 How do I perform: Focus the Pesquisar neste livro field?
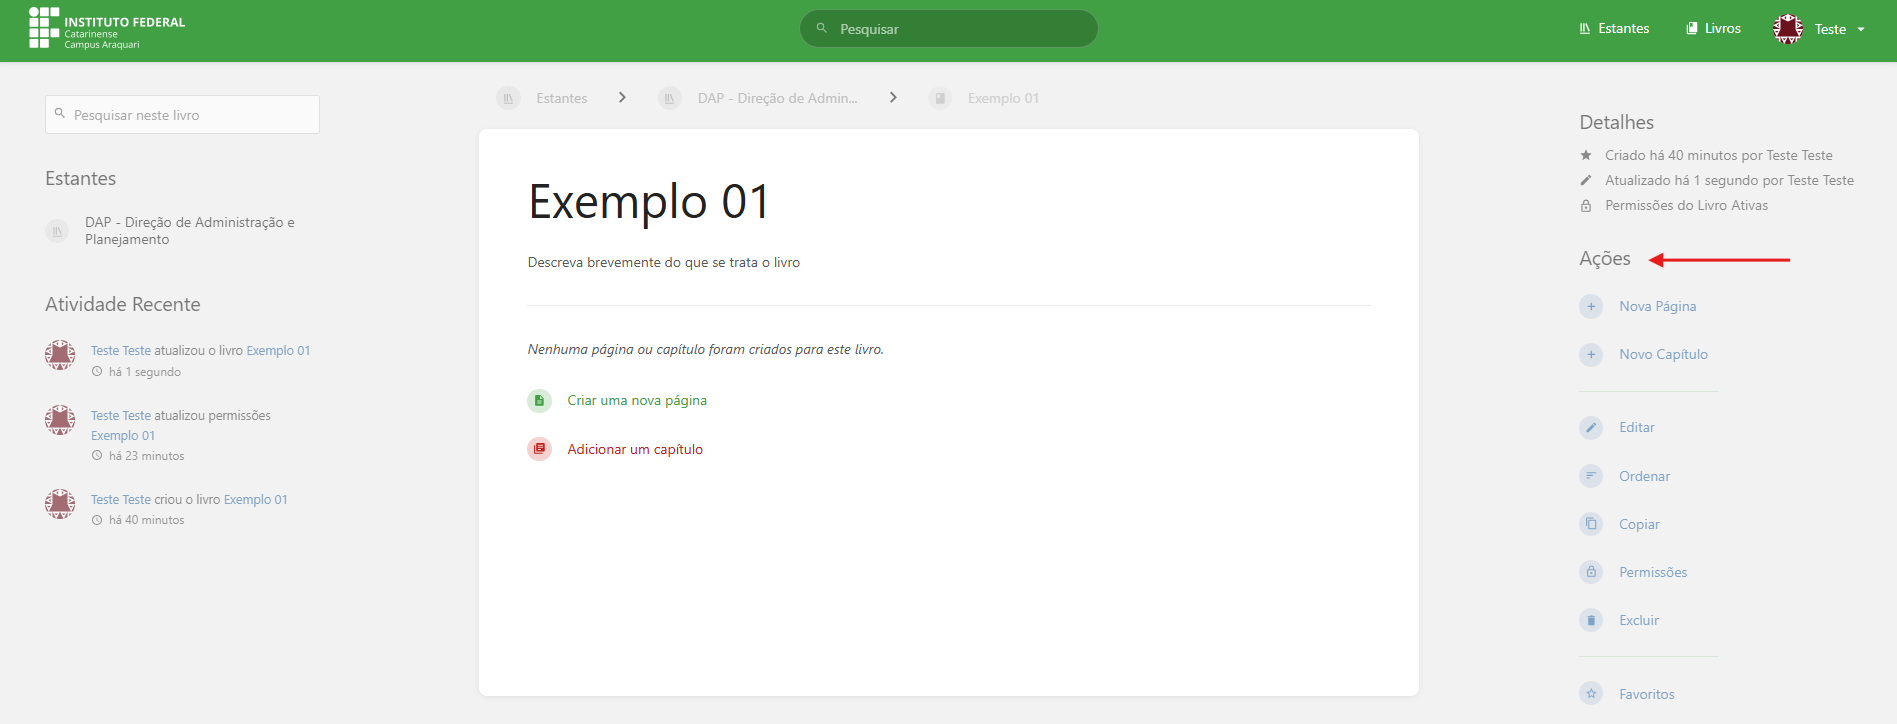190,115
